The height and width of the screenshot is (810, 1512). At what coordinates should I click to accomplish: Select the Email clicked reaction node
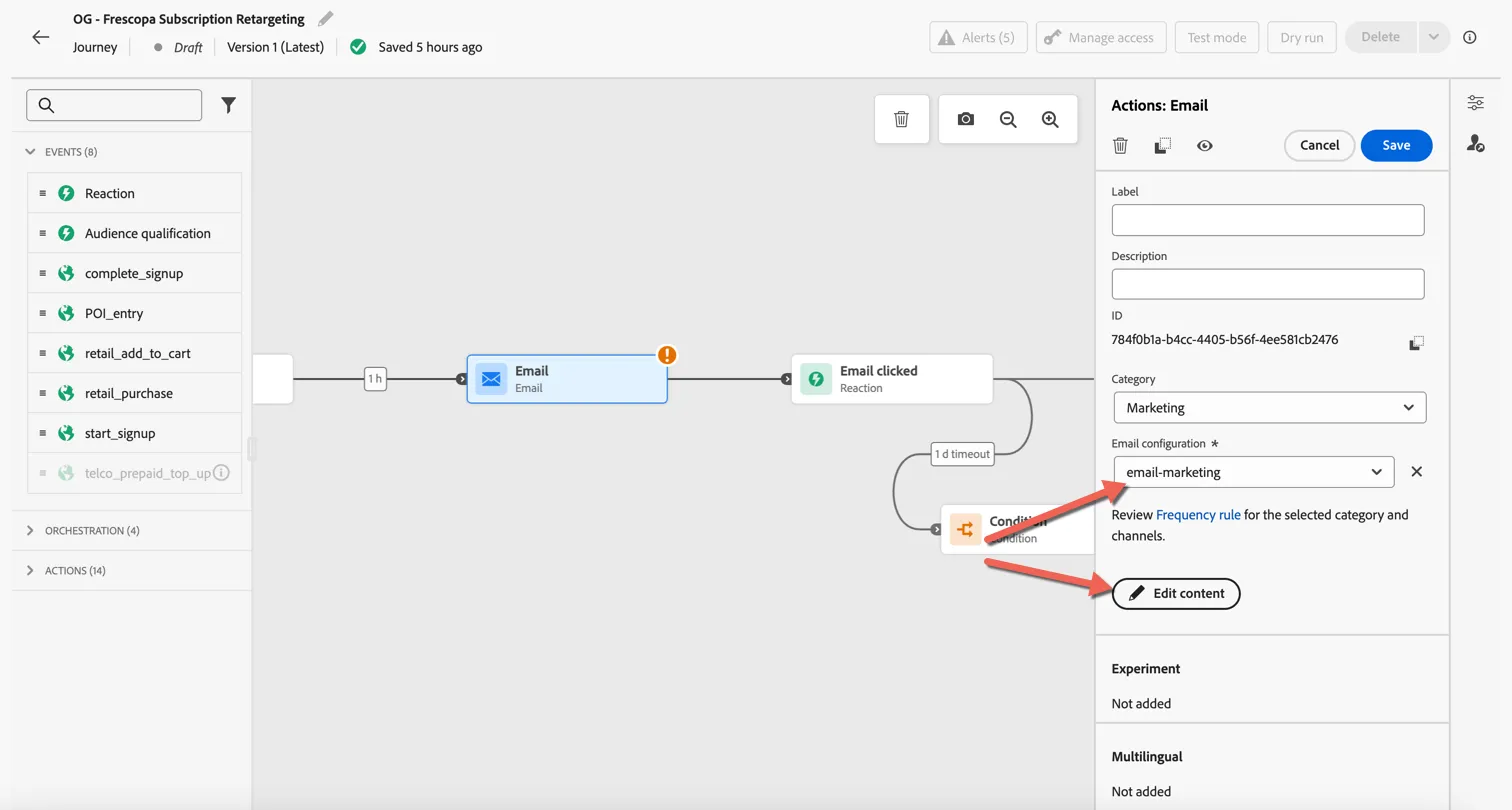892,379
